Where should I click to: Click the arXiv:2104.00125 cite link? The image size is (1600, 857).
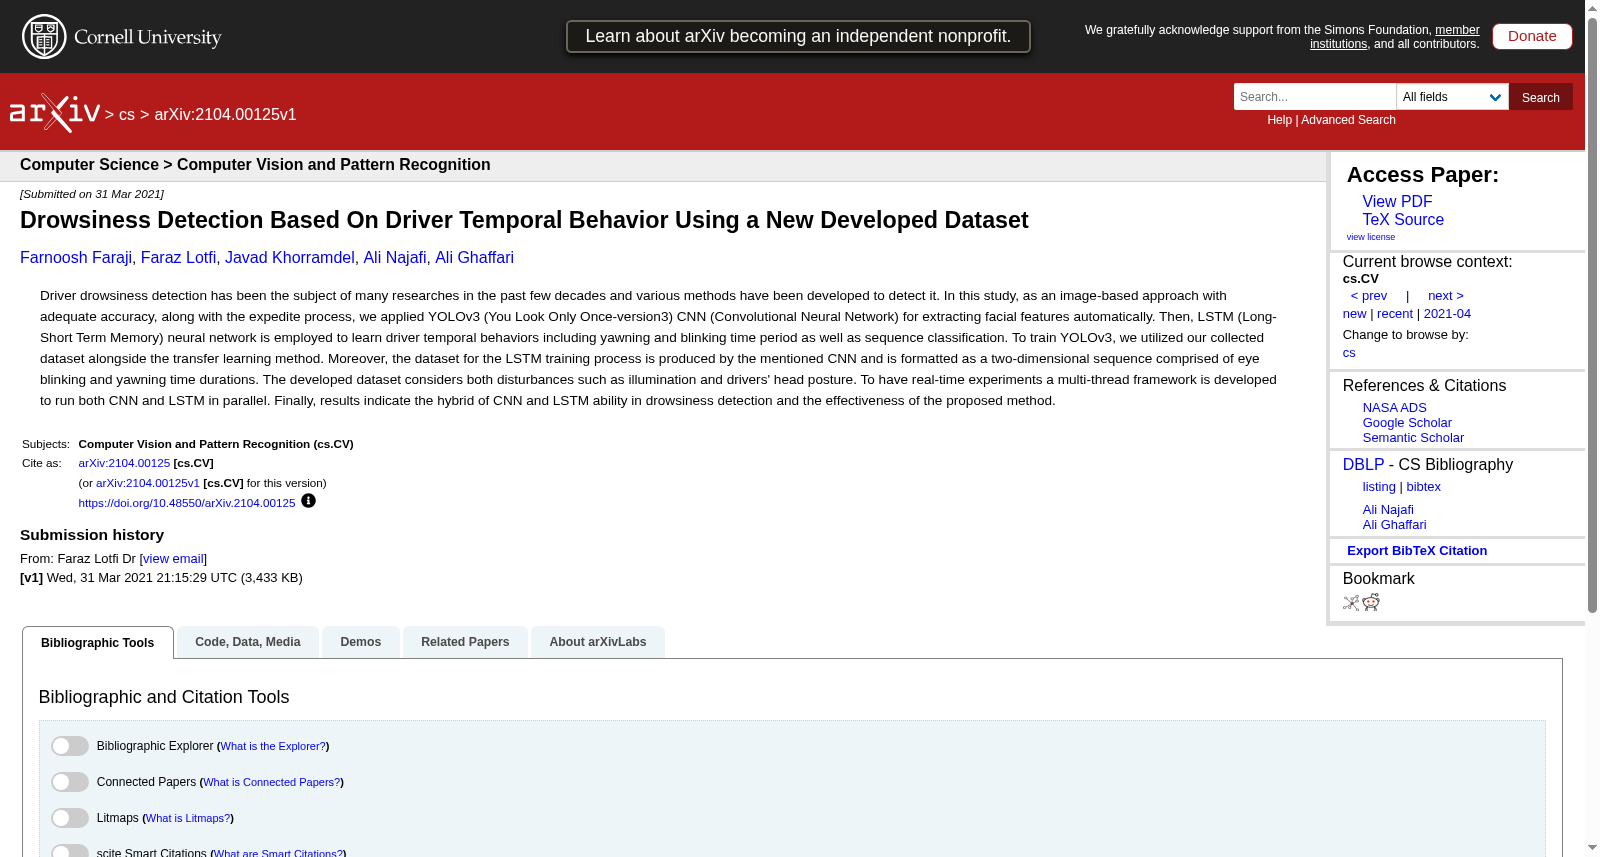(124, 463)
